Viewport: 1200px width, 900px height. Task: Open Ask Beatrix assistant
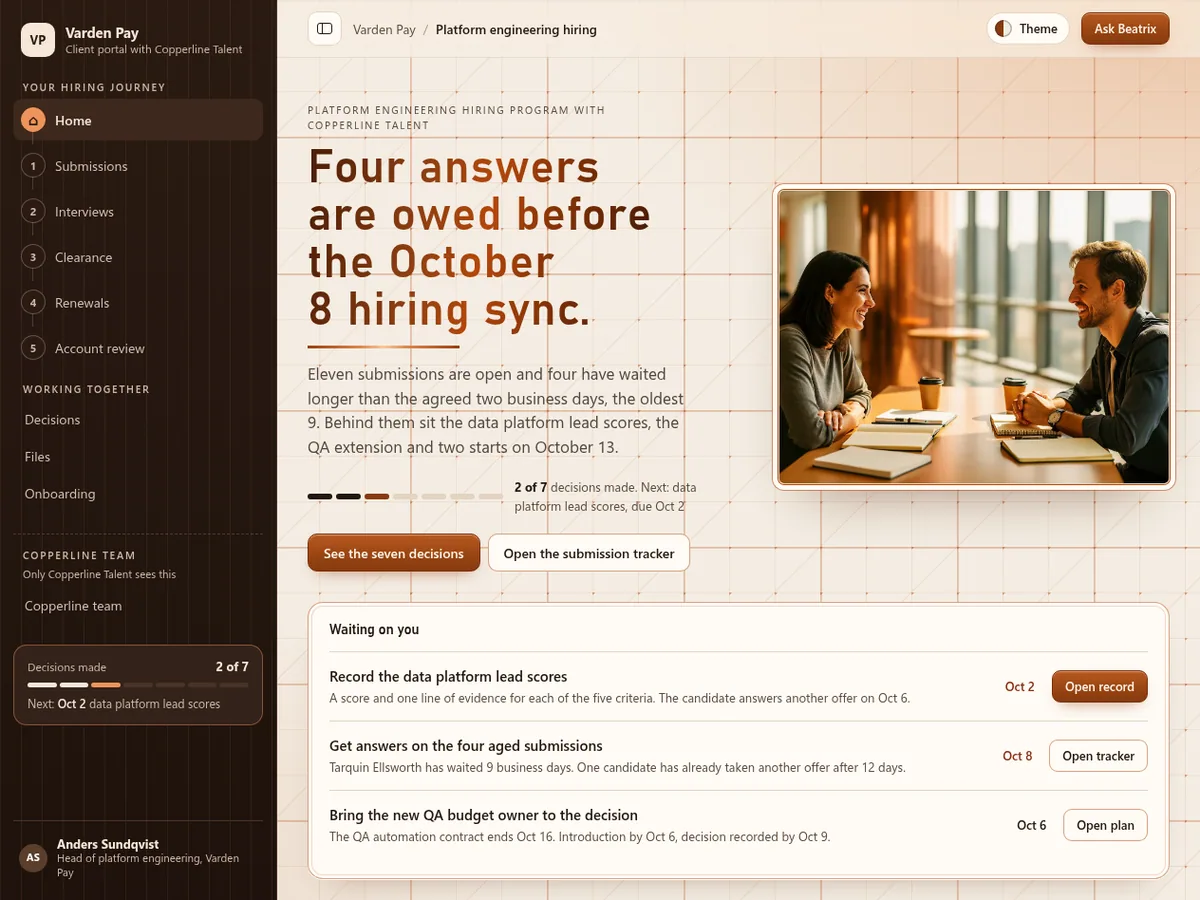click(1125, 29)
